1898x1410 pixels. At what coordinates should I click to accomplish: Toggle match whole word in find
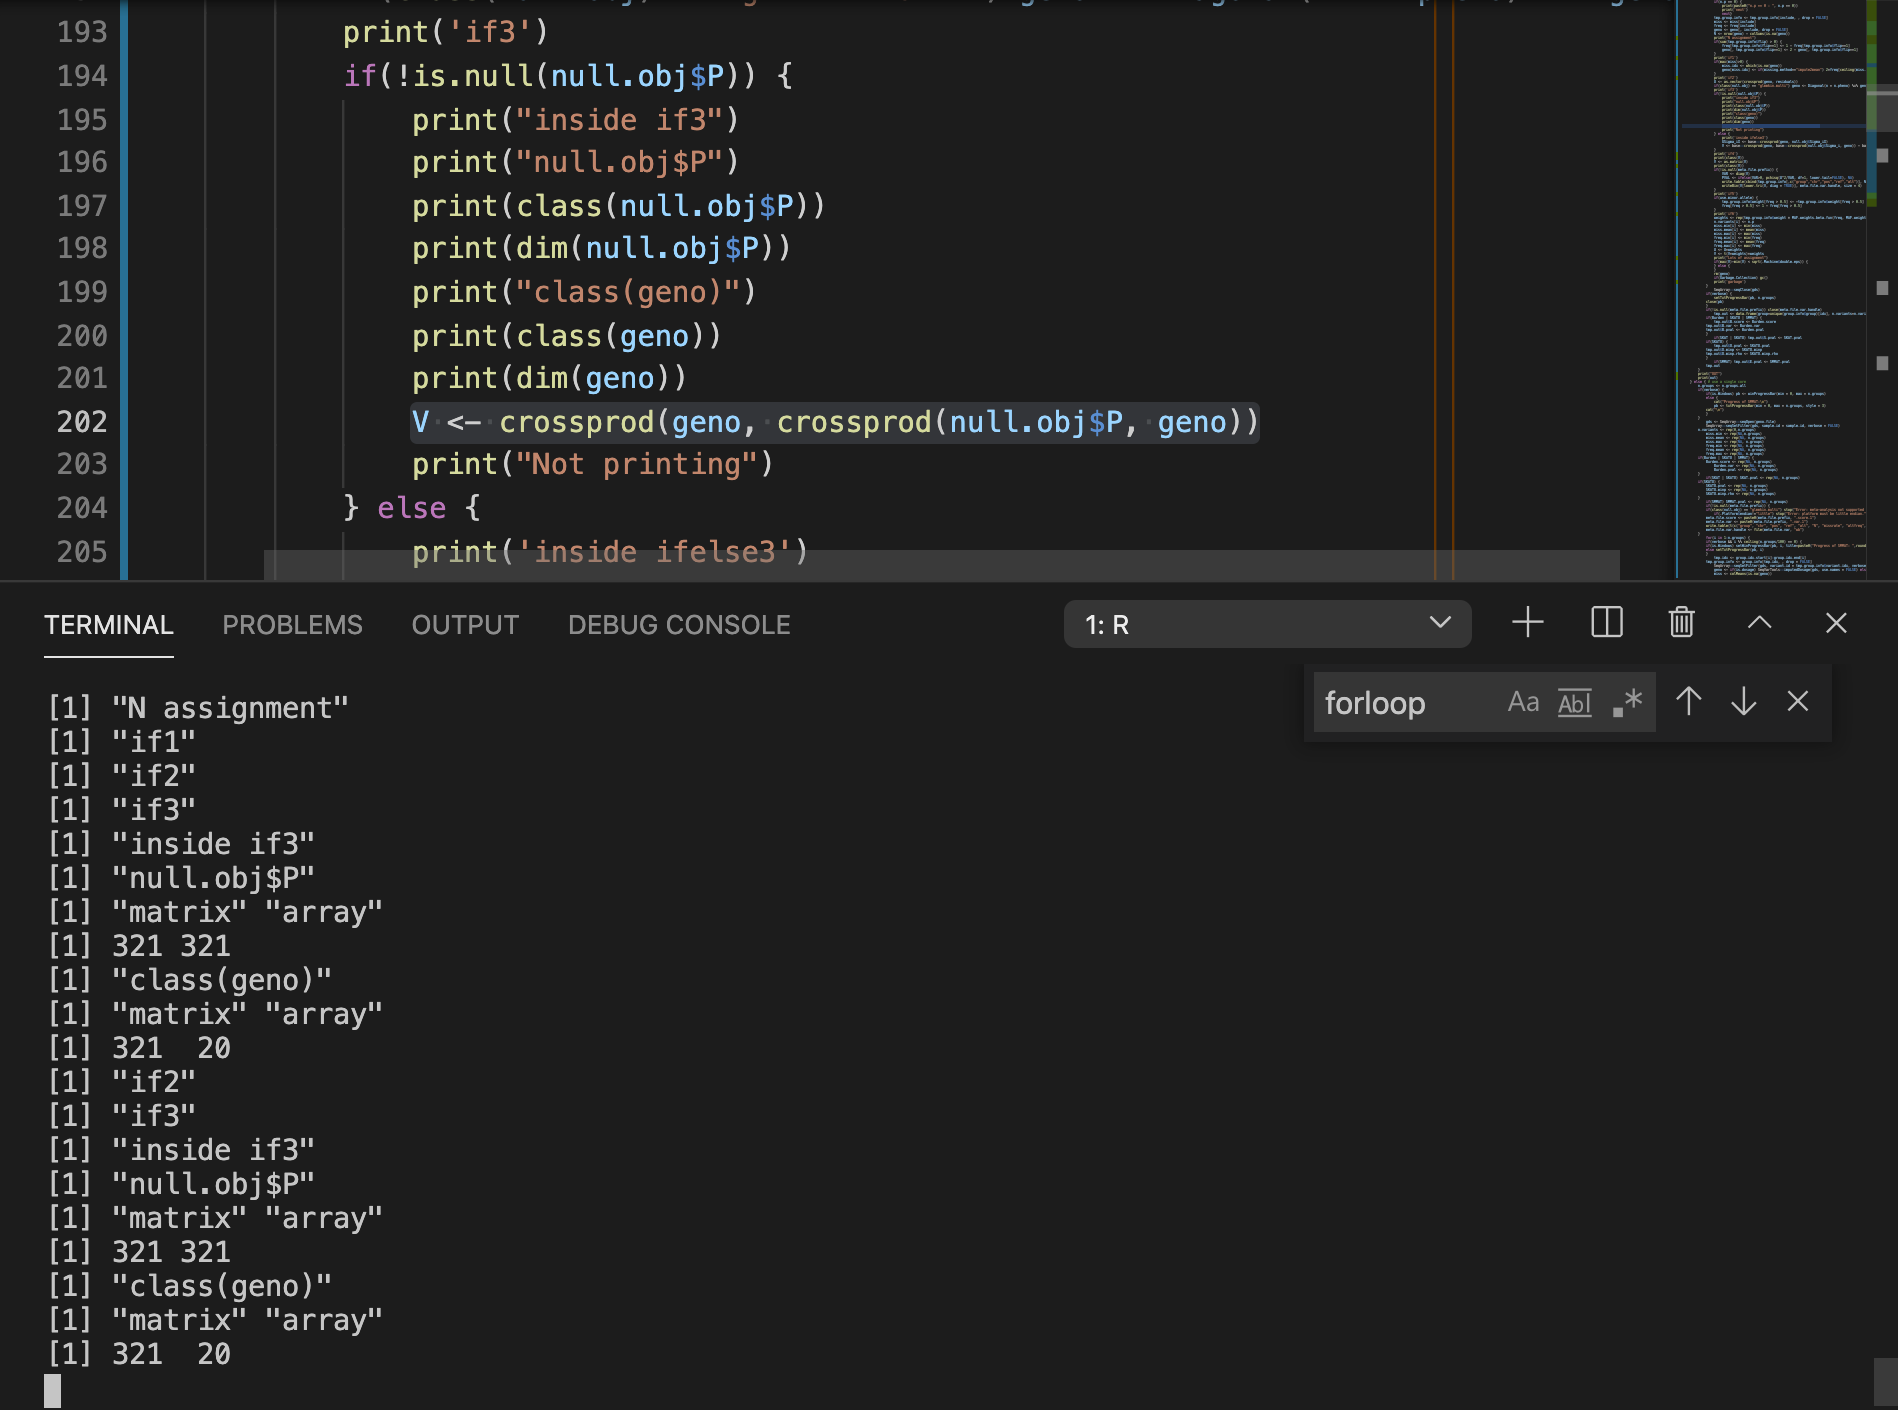click(1574, 703)
